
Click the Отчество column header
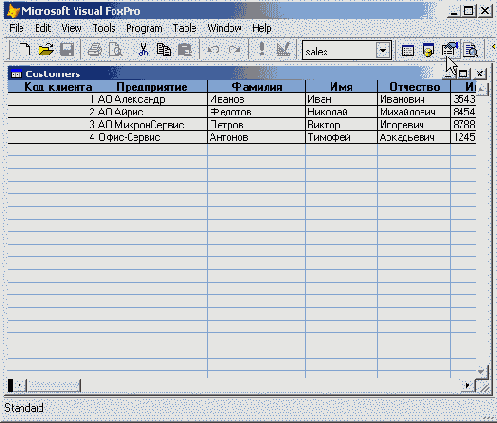click(x=414, y=87)
